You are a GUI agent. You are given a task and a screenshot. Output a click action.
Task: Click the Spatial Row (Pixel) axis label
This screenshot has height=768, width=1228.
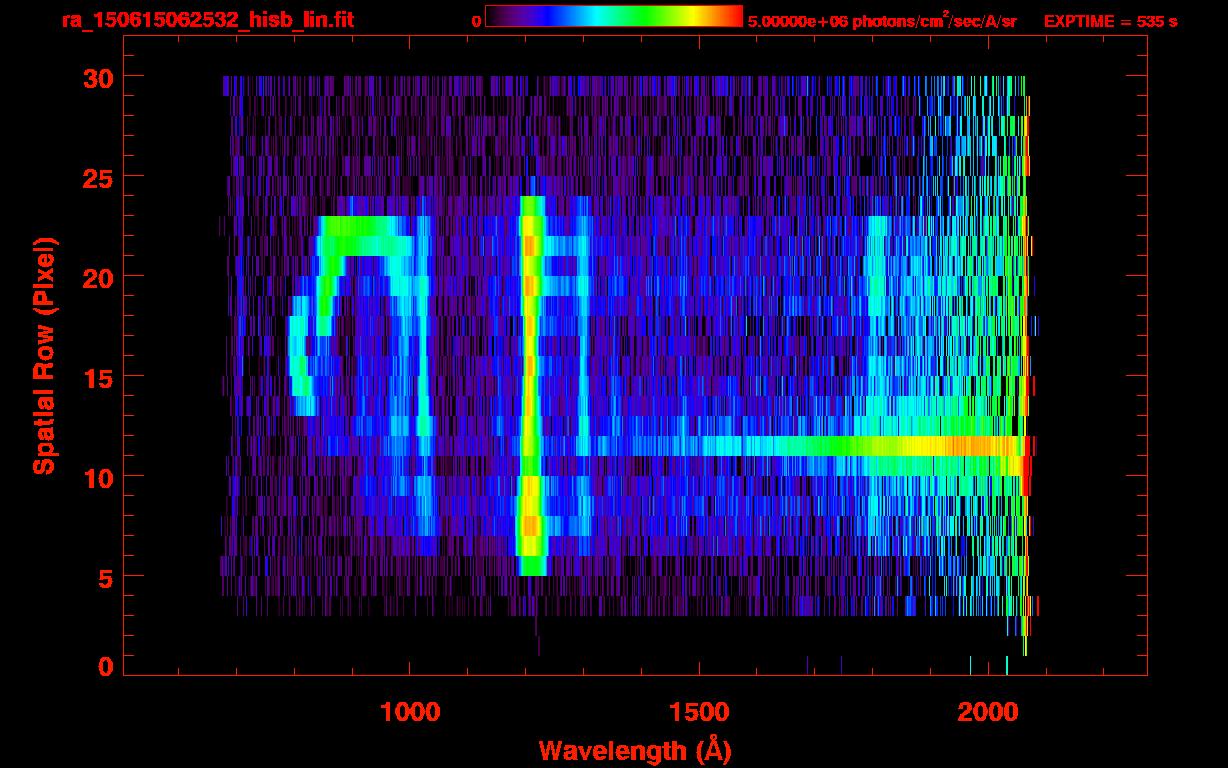coord(44,355)
